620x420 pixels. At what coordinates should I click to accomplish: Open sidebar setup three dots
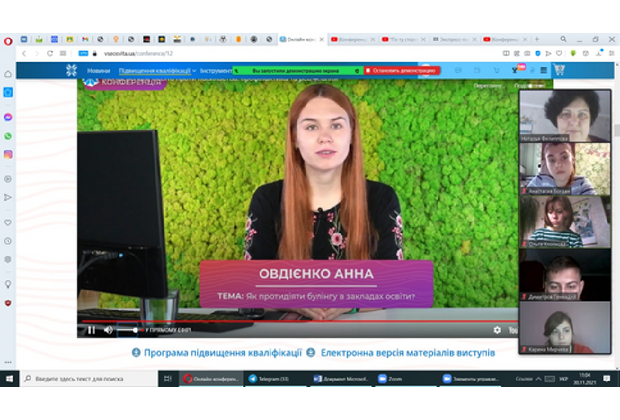(x=8, y=362)
